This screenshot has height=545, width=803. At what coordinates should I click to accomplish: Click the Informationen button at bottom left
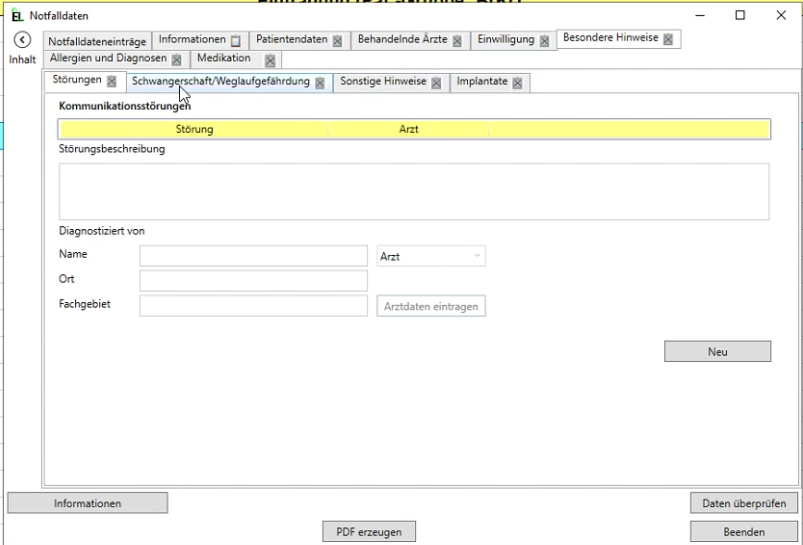(x=88, y=503)
